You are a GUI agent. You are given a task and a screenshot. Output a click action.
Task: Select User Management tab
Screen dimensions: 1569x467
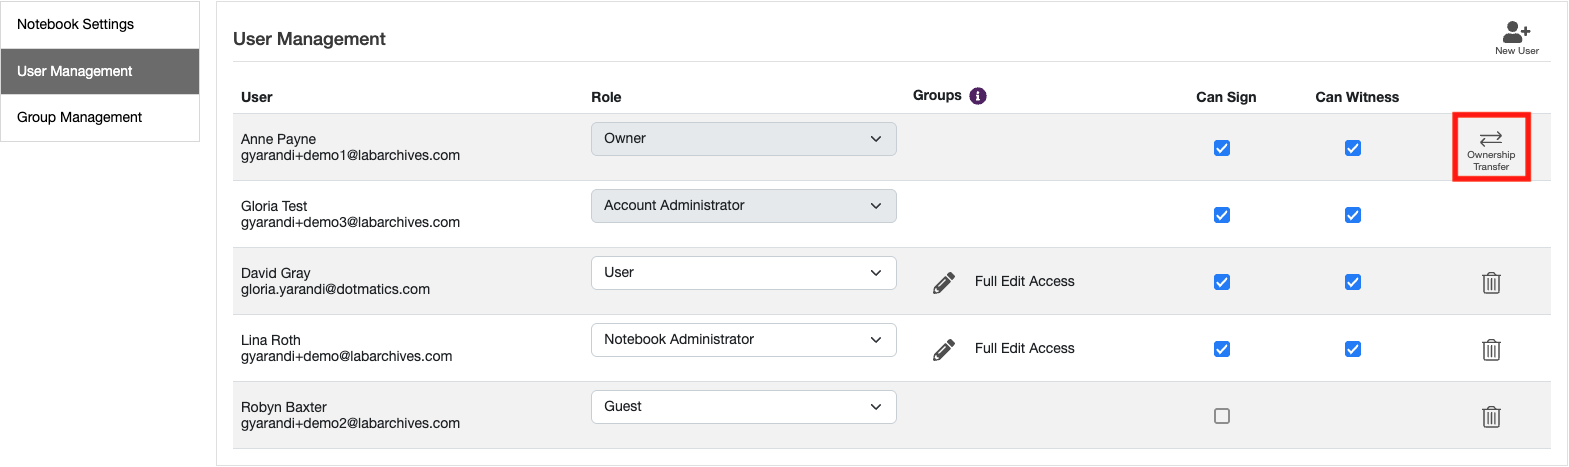[x=100, y=71]
